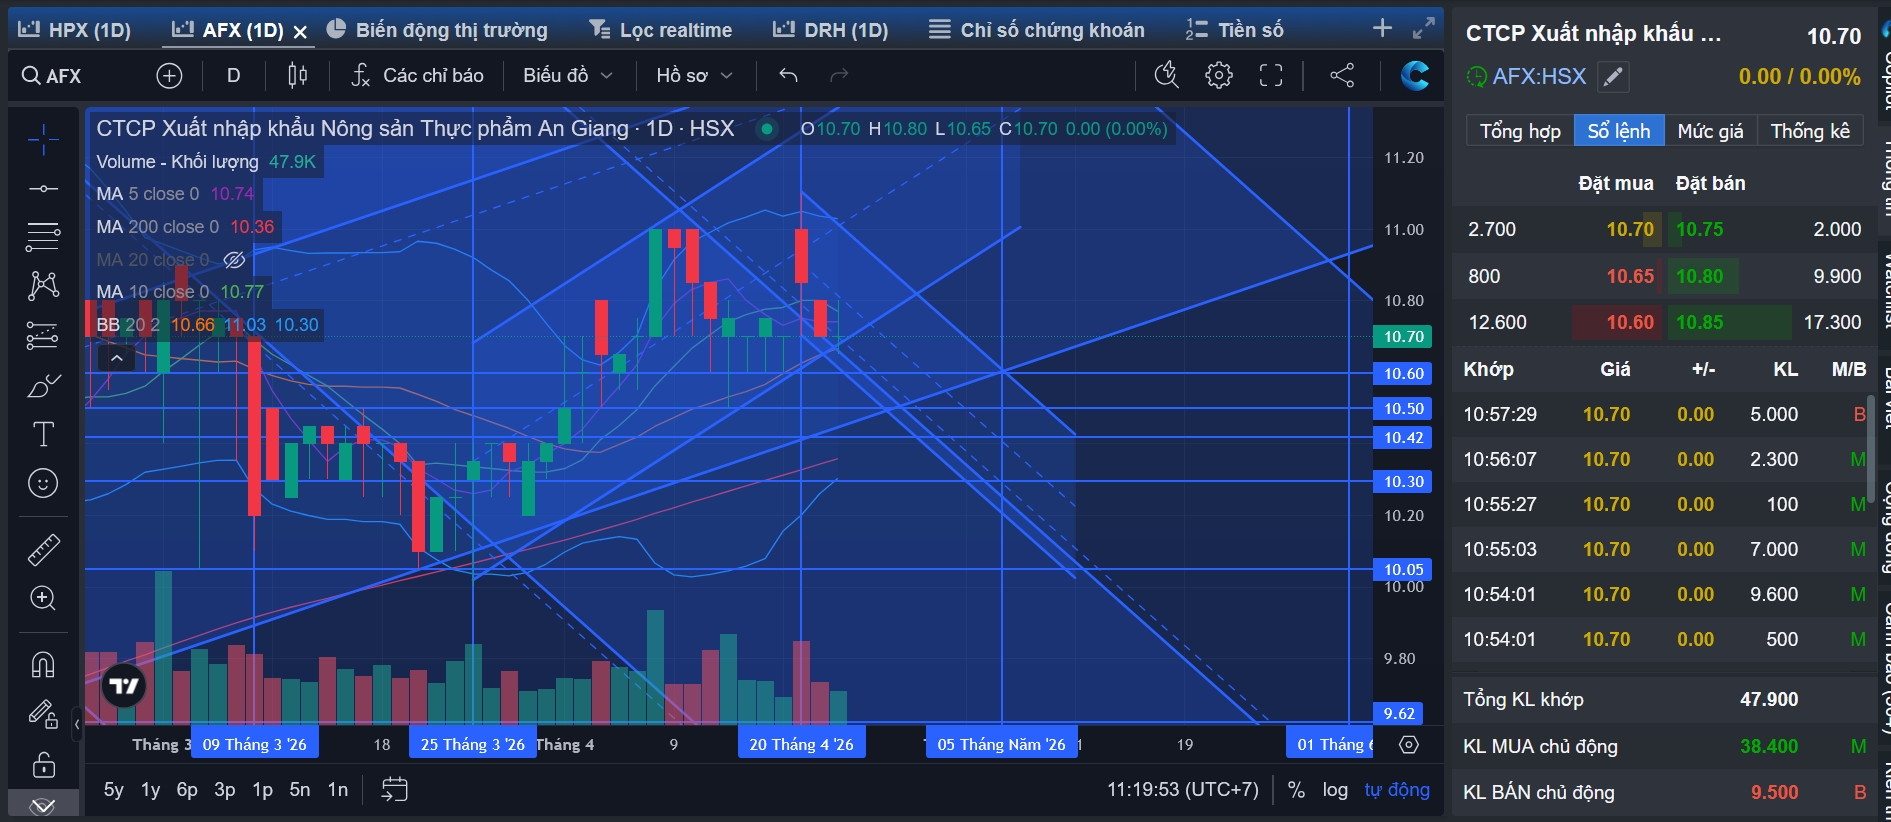
Task: Open the D interval selector
Action: point(233,75)
